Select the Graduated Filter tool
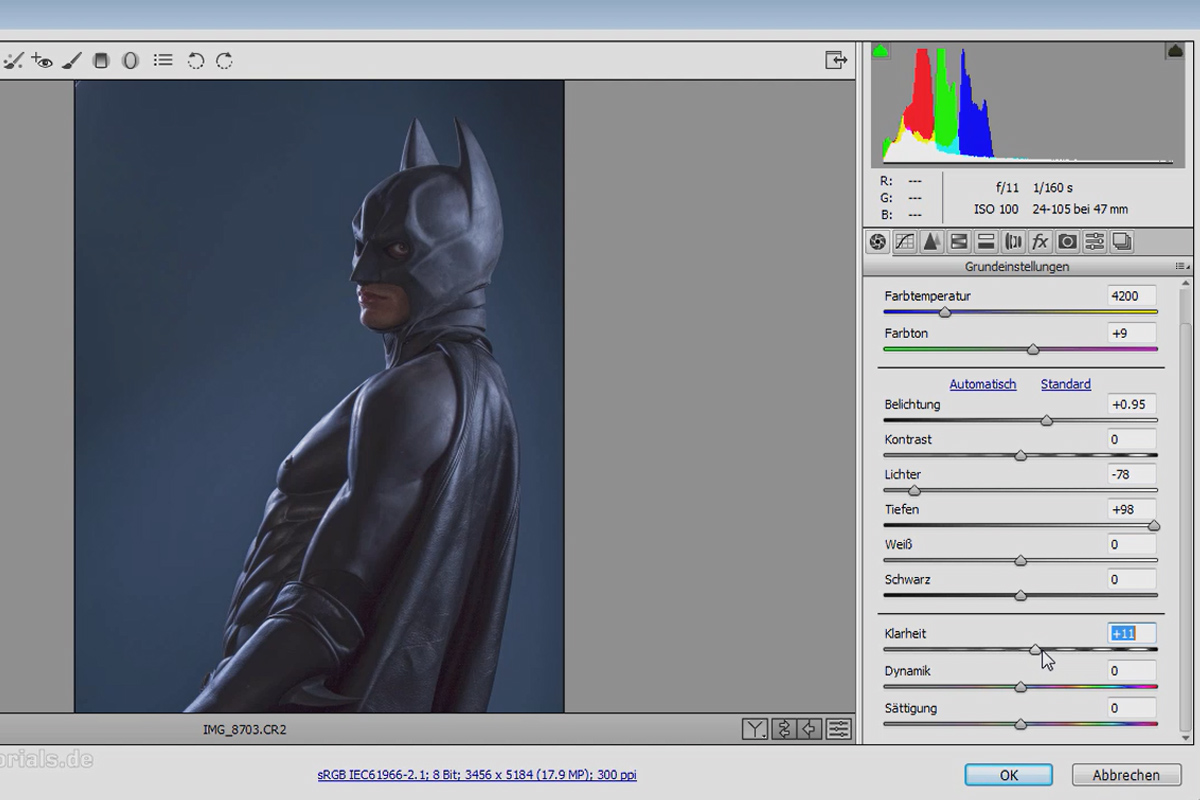Screen dimensions: 1200x800 tap(100, 61)
